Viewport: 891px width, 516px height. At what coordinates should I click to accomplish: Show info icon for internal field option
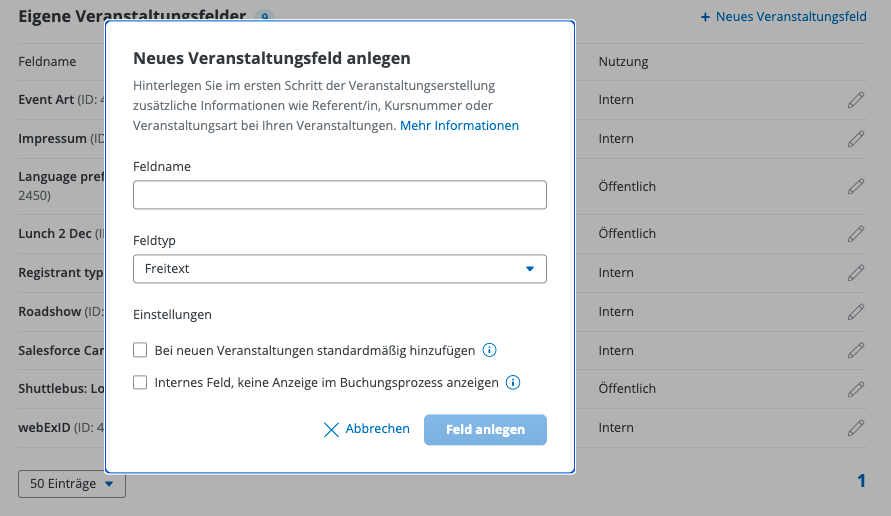(513, 382)
